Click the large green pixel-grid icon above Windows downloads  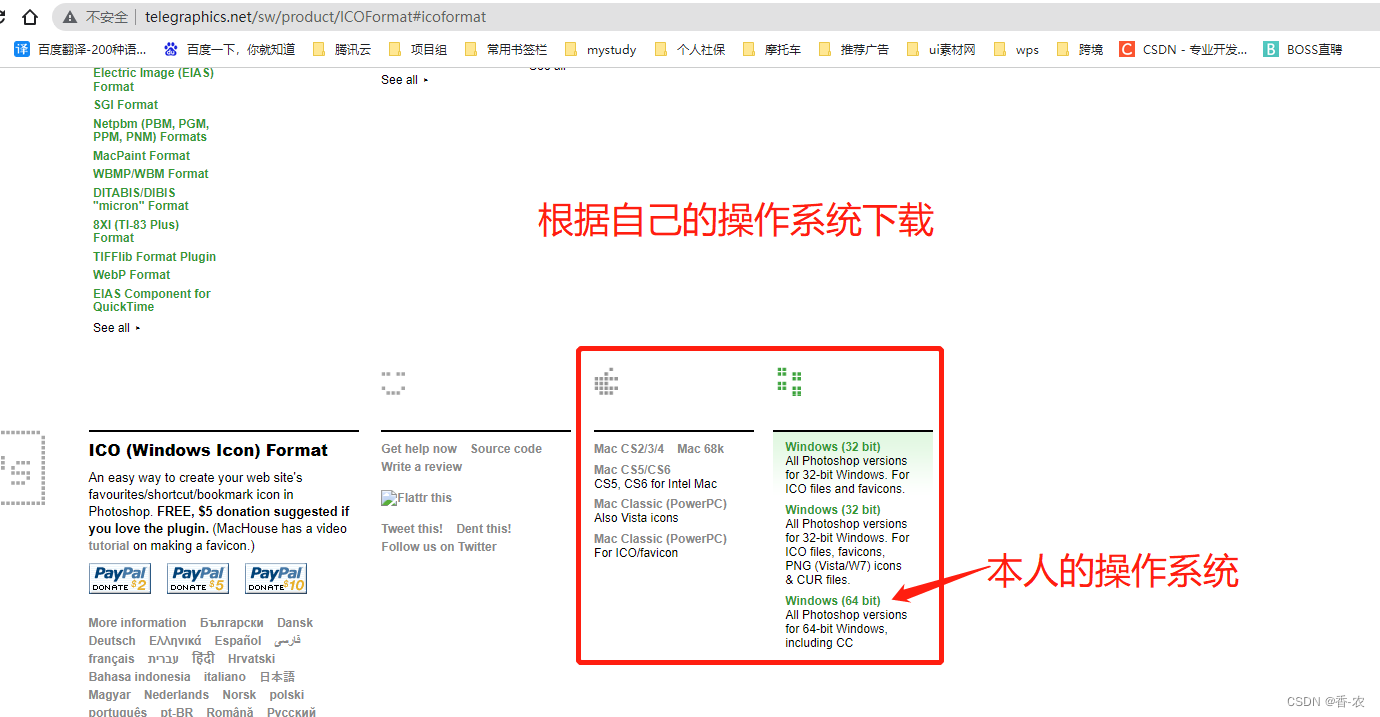(789, 380)
